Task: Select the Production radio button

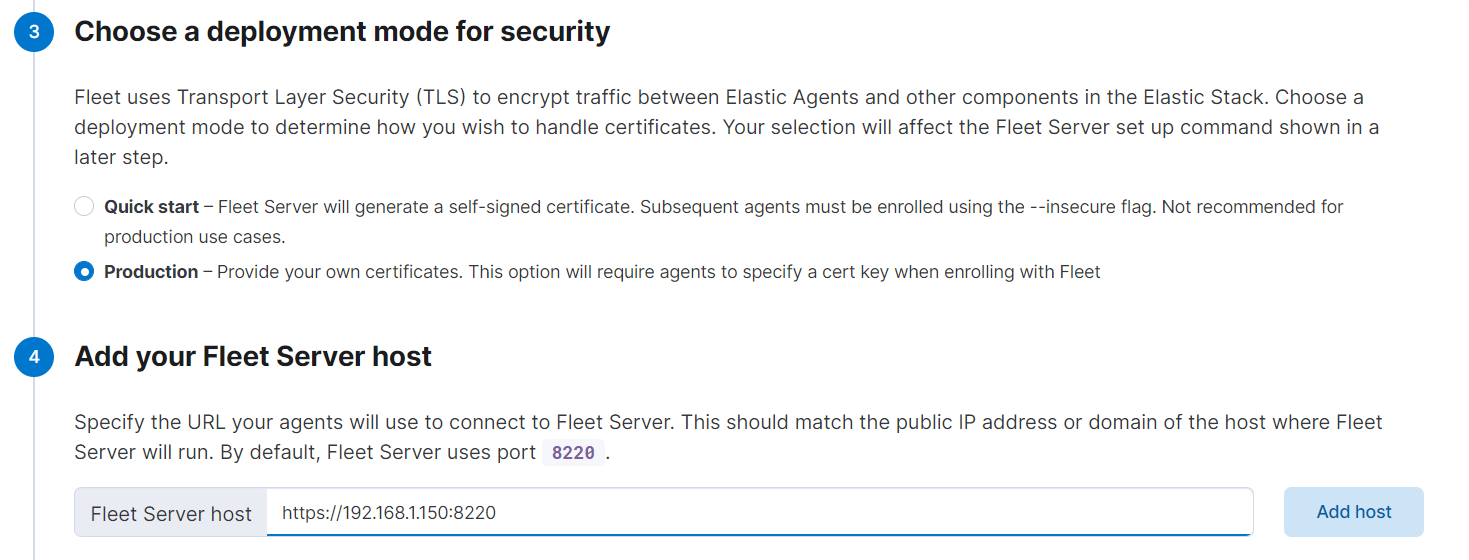Action: (84, 272)
